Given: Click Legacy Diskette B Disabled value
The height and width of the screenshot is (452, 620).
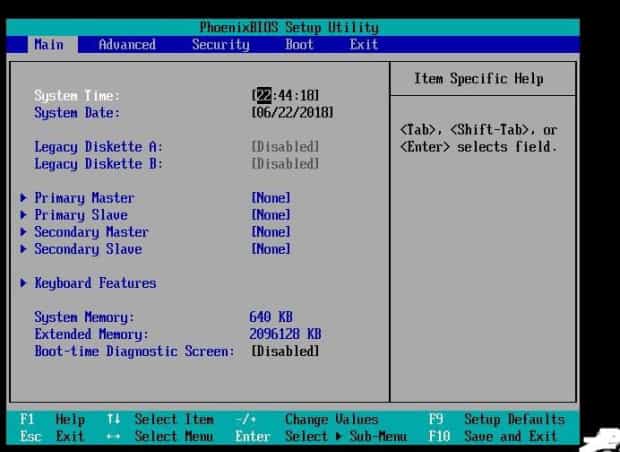Looking at the screenshot, I should coord(285,164).
